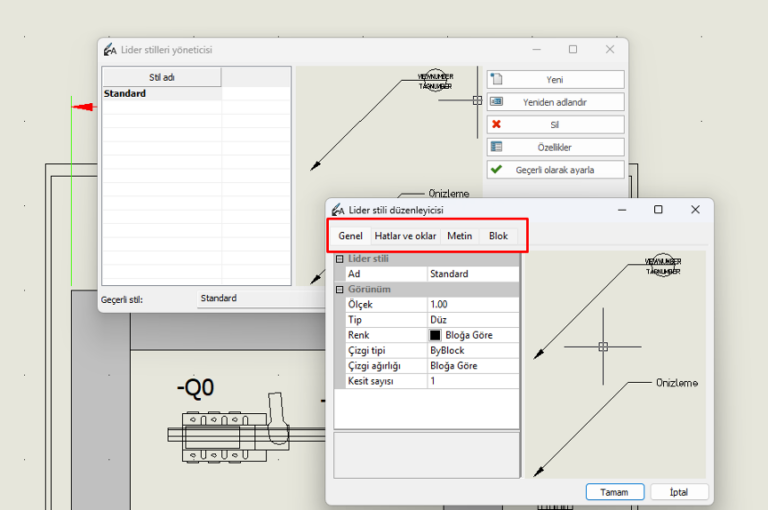Open the Çizgi tipi ByBlock value

click(473, 351)
